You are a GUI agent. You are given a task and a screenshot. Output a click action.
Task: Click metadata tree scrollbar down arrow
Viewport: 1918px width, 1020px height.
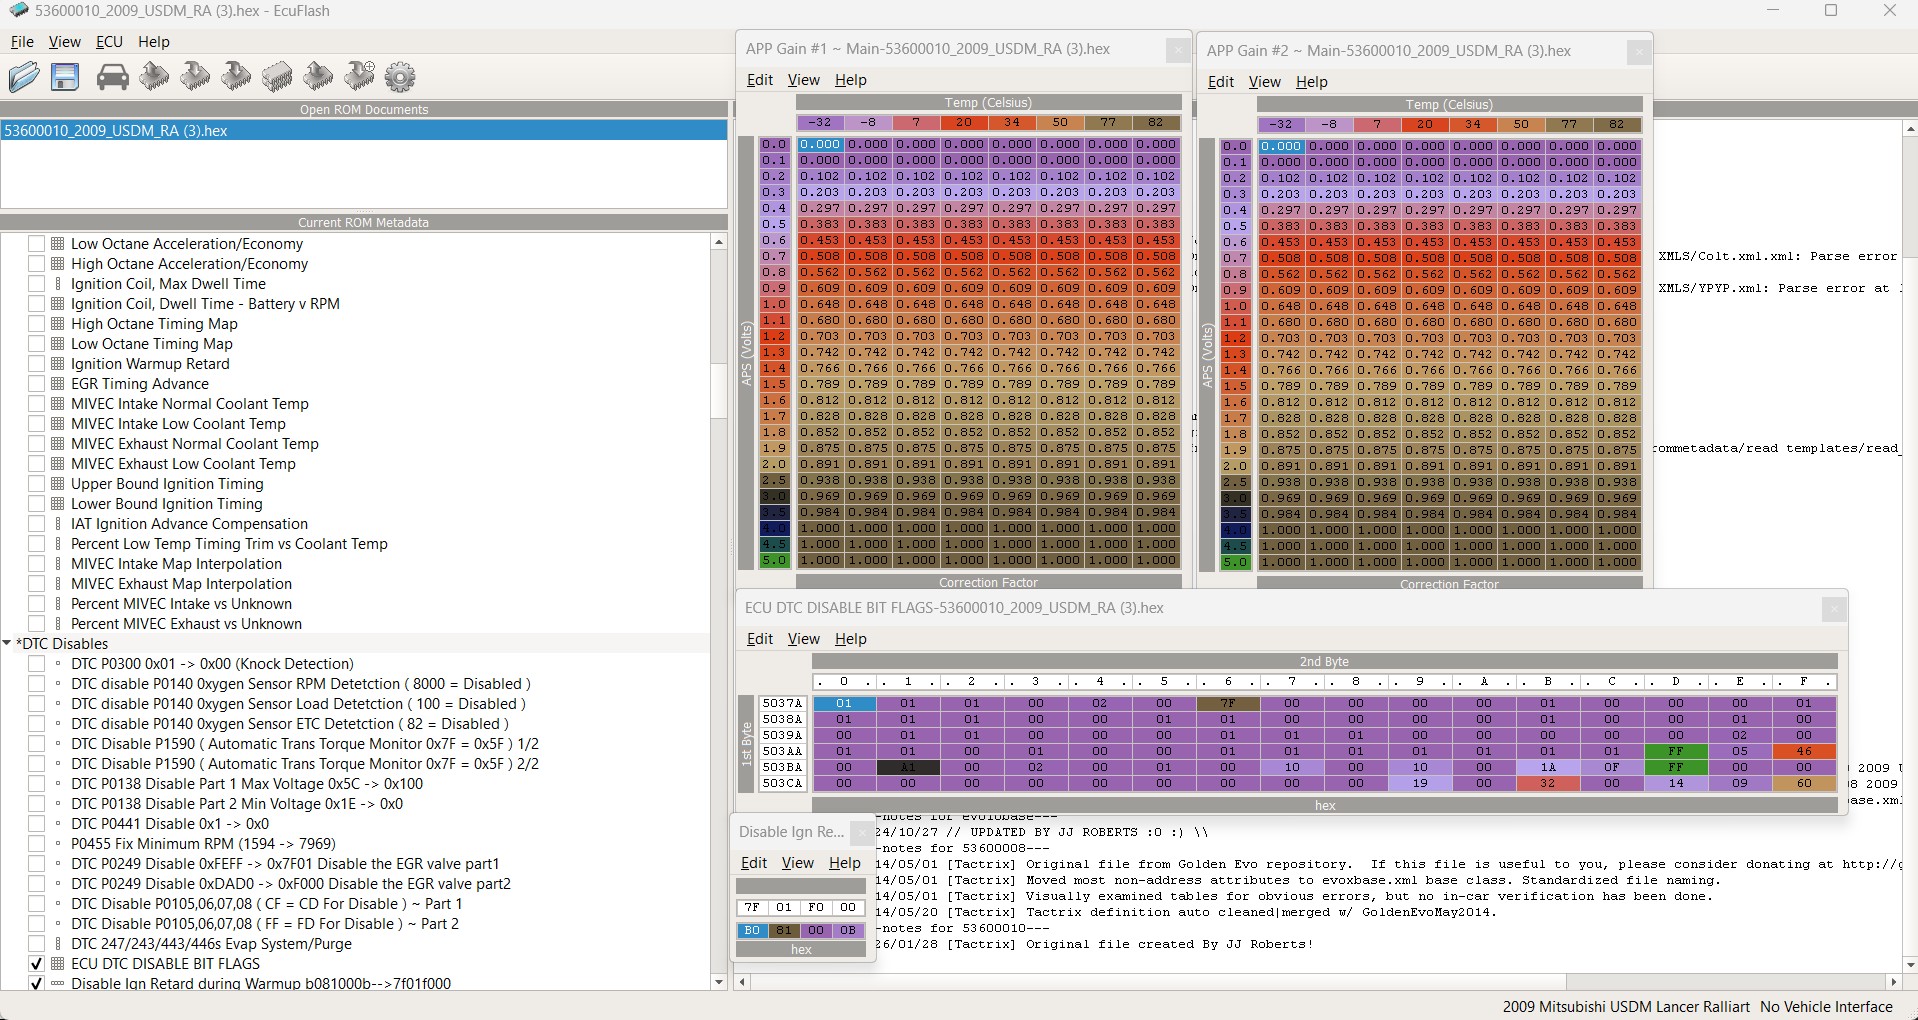tap(718, 982)
